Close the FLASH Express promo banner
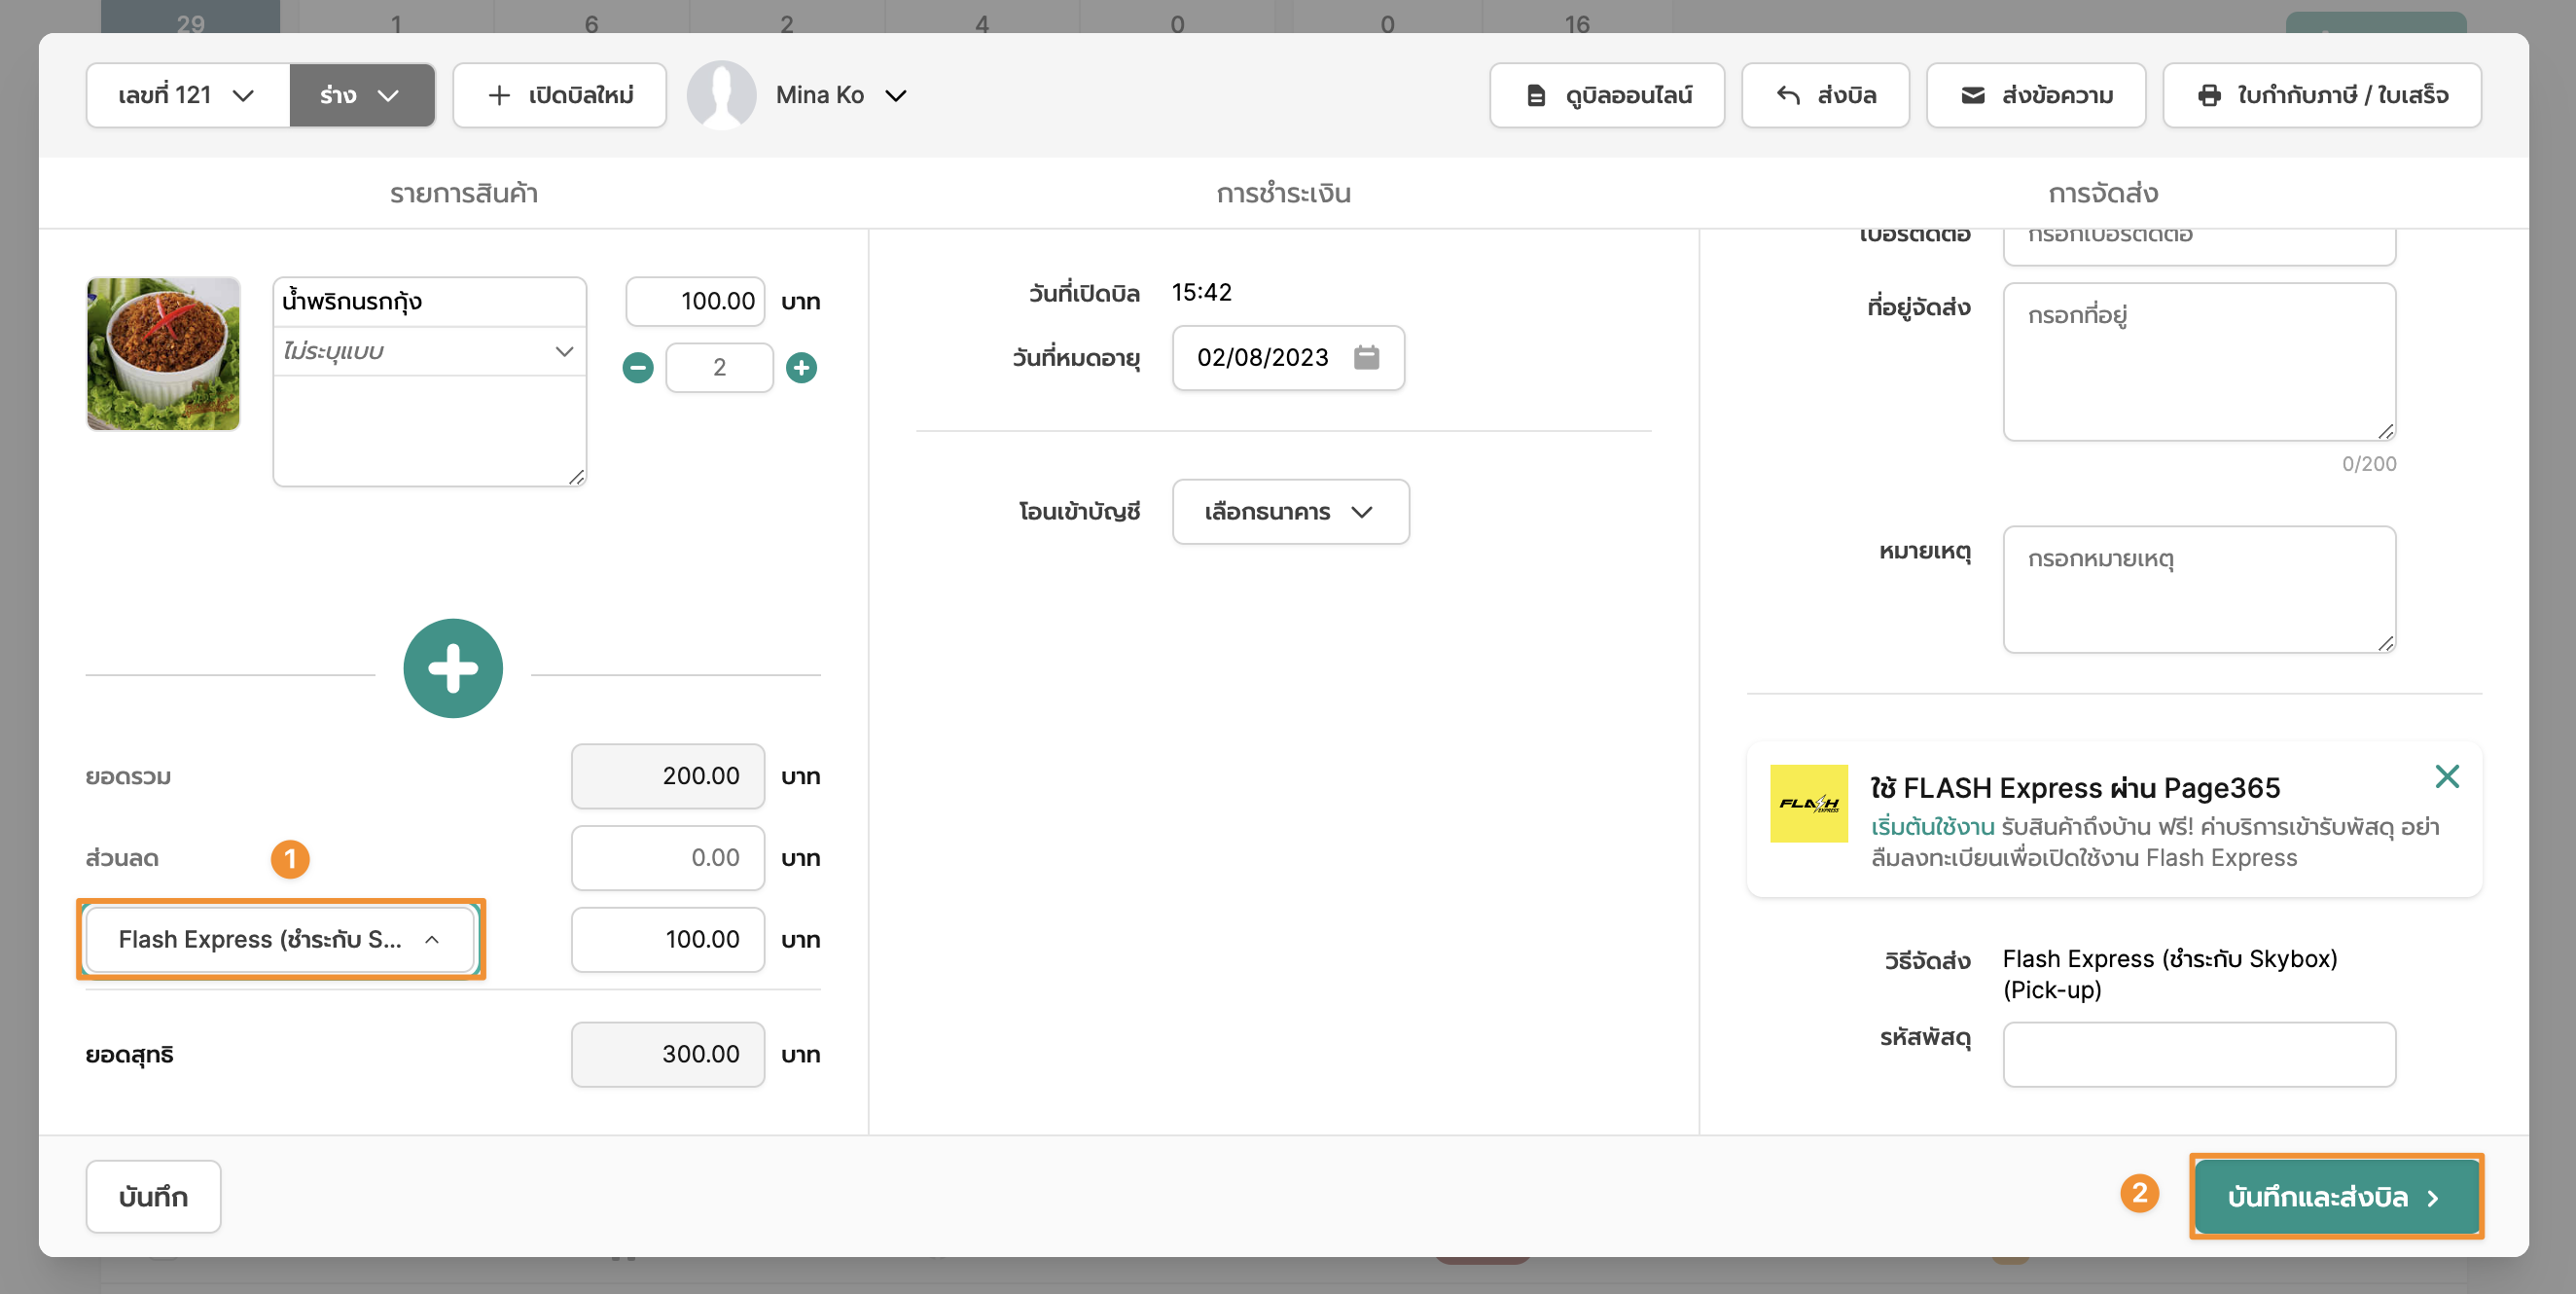The image size is (2576, 1294). pyautogui.click(x=2446, y=776)
